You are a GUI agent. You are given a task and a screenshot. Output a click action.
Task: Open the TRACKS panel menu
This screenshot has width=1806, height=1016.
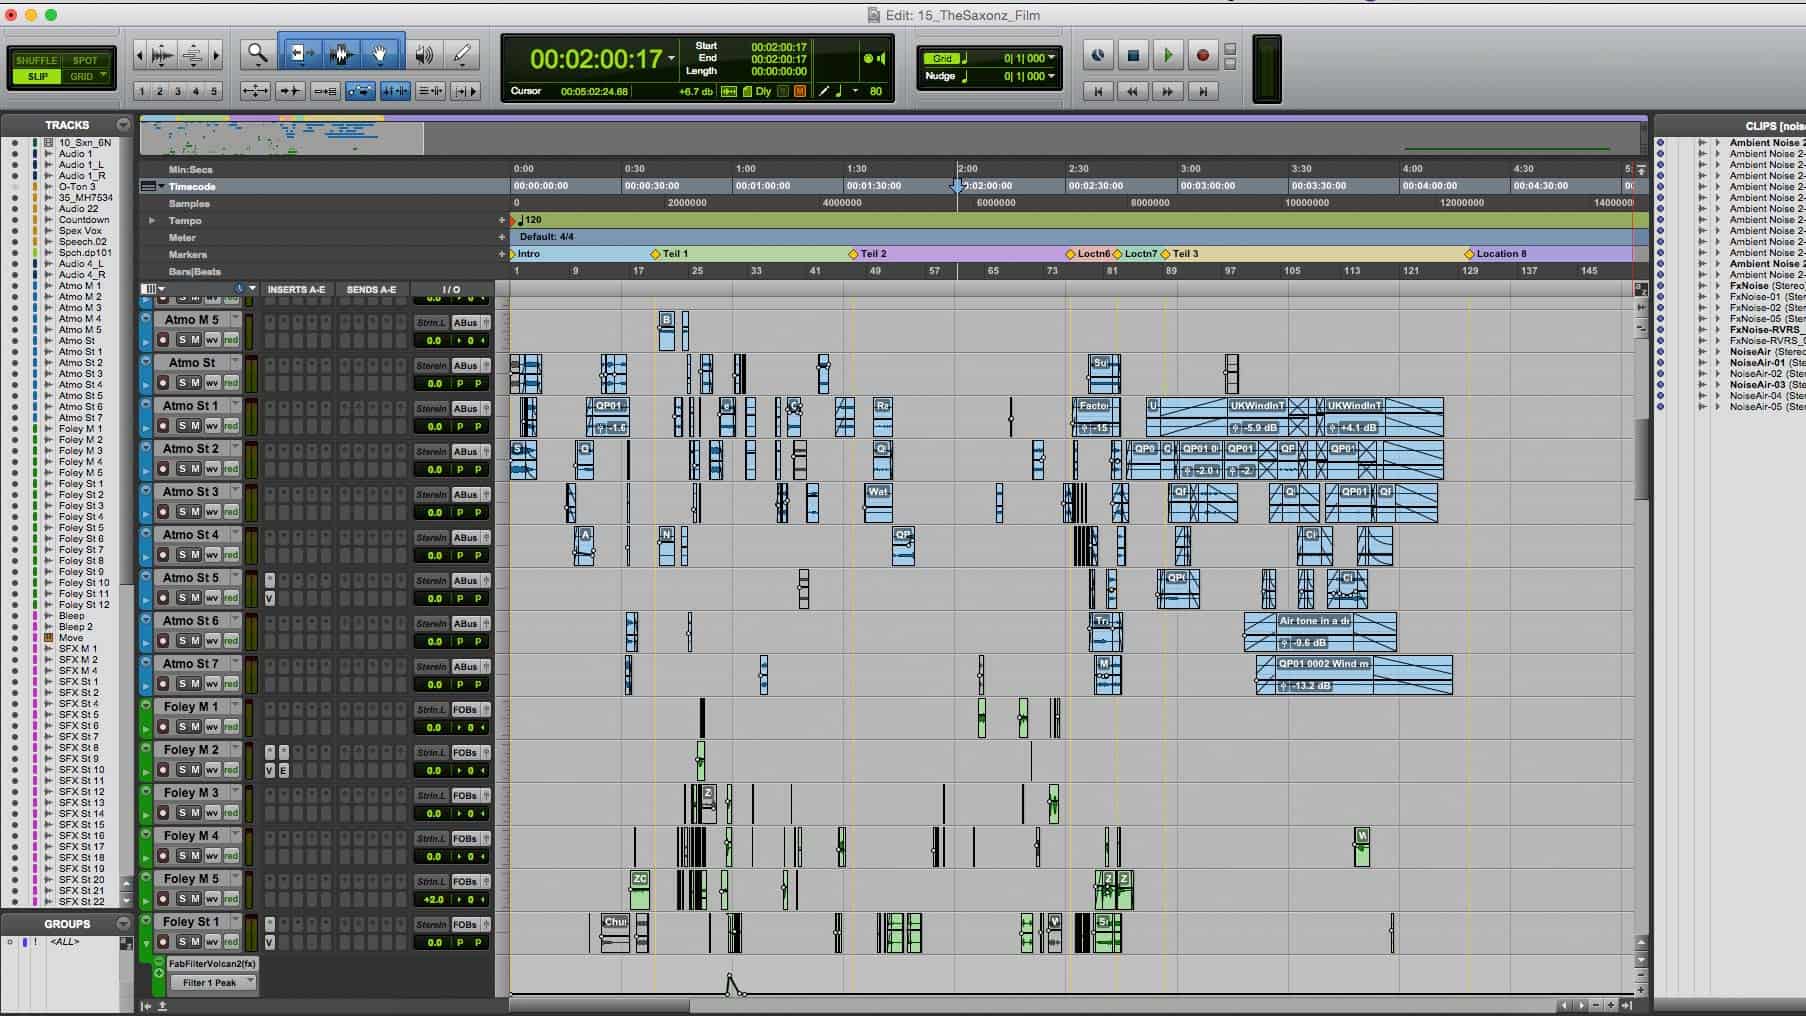[124, 124]
